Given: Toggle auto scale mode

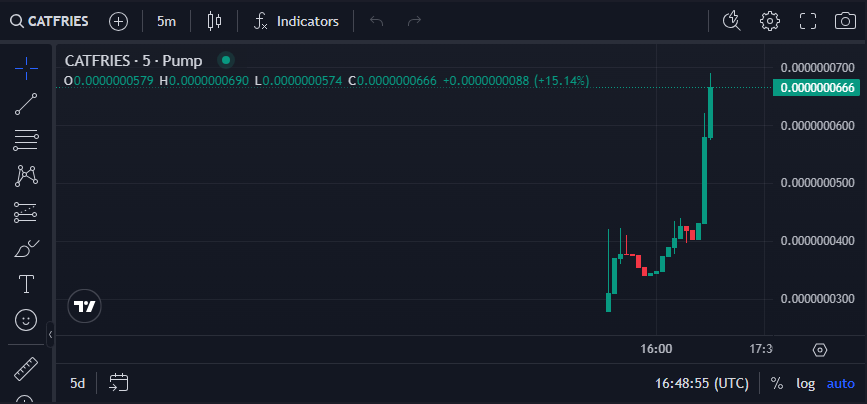Looking at the screenshot, I should [840, 384].
